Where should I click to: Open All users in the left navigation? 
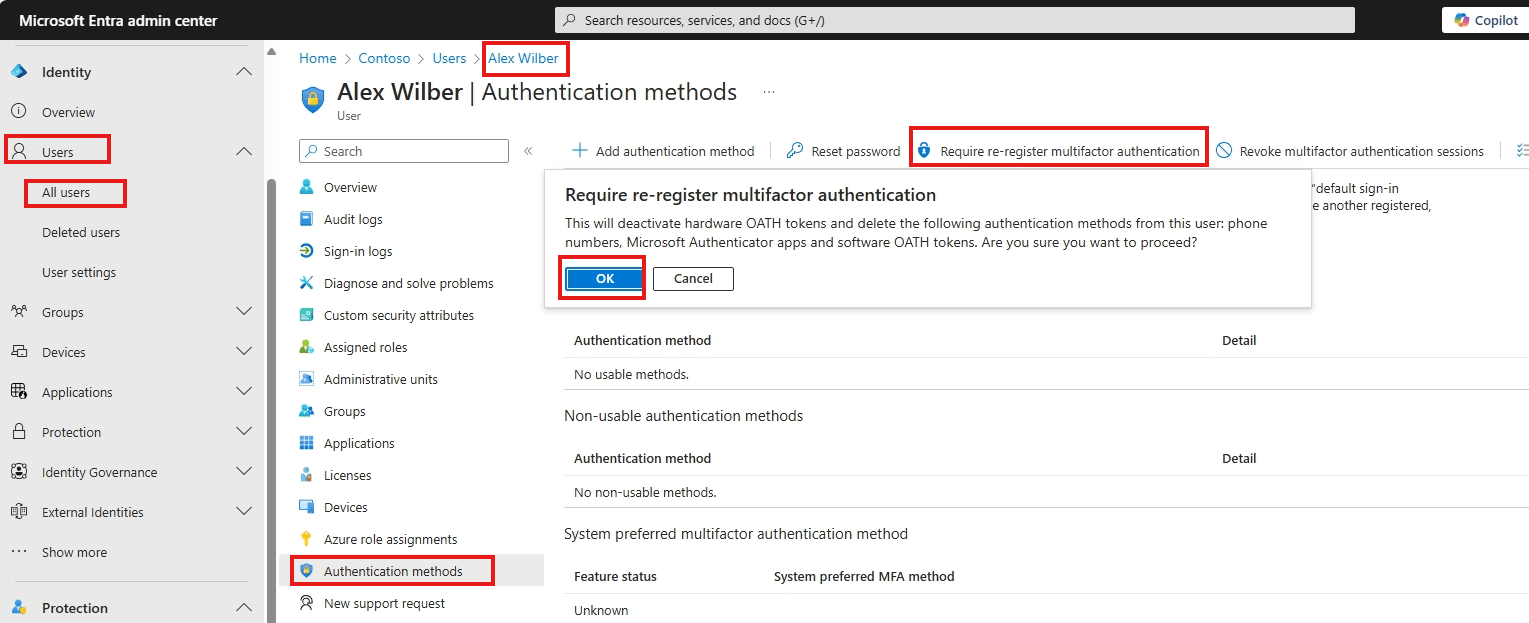[x=66, y=192]
